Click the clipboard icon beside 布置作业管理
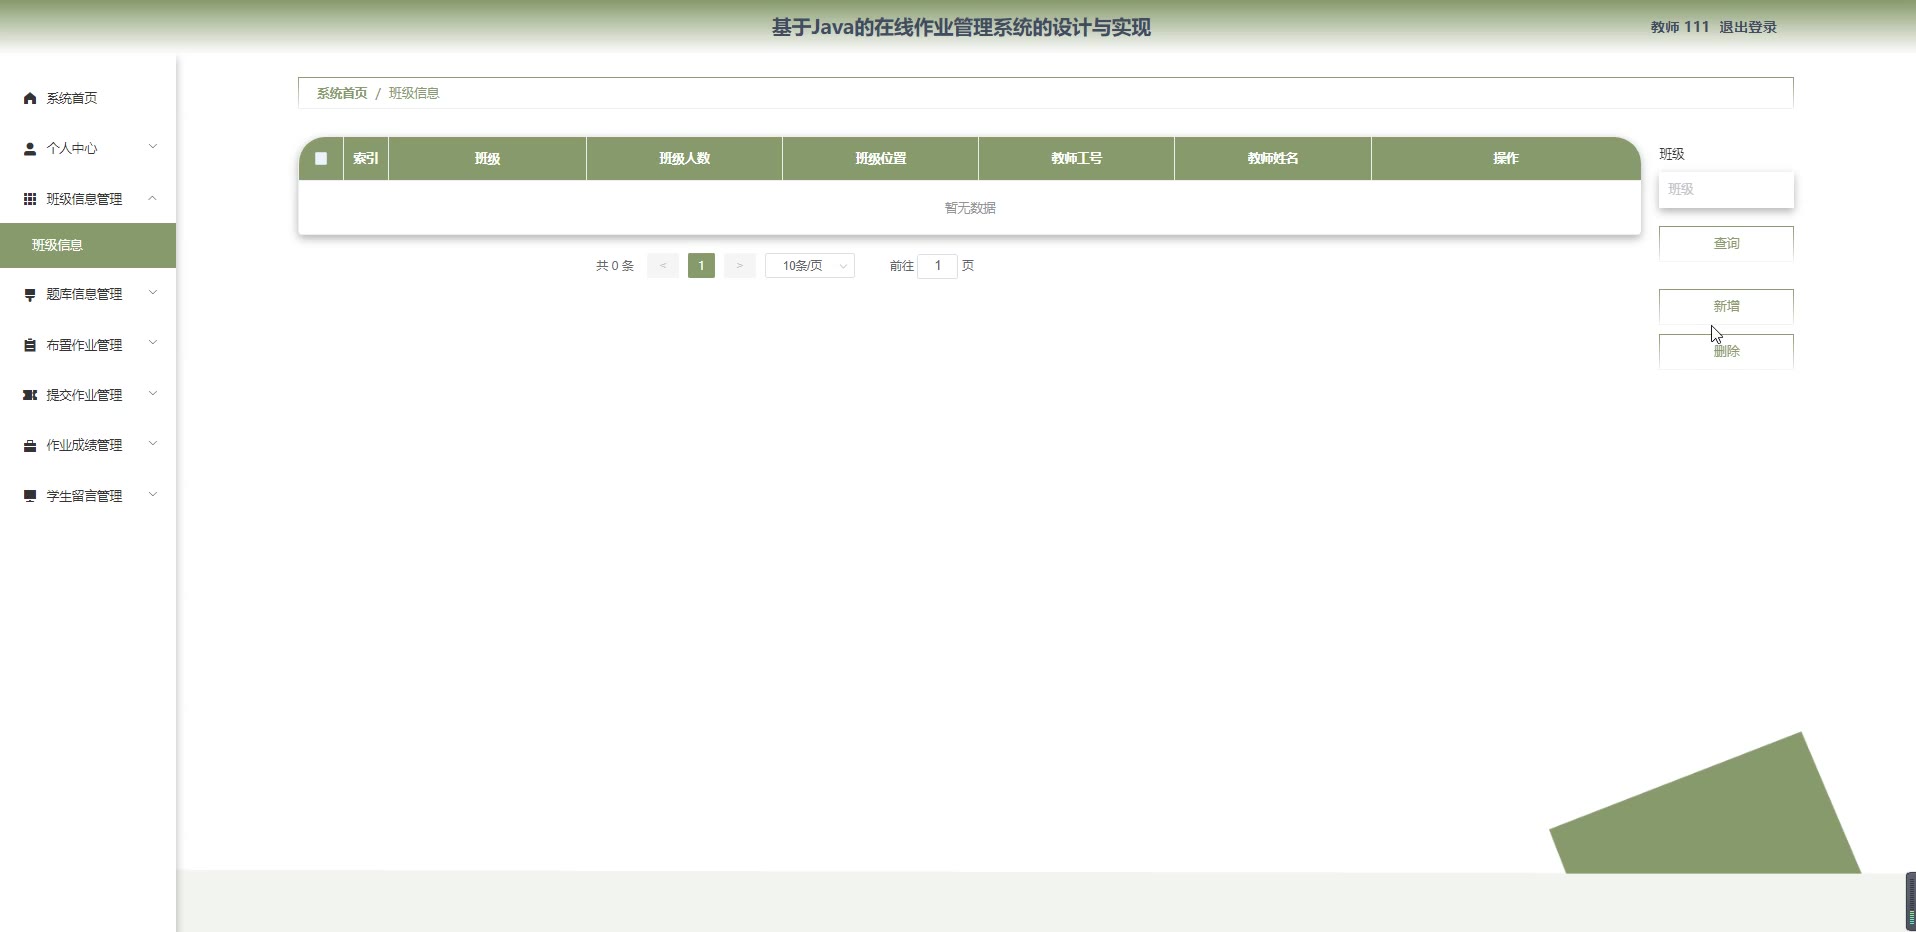 tap(30, 345)
